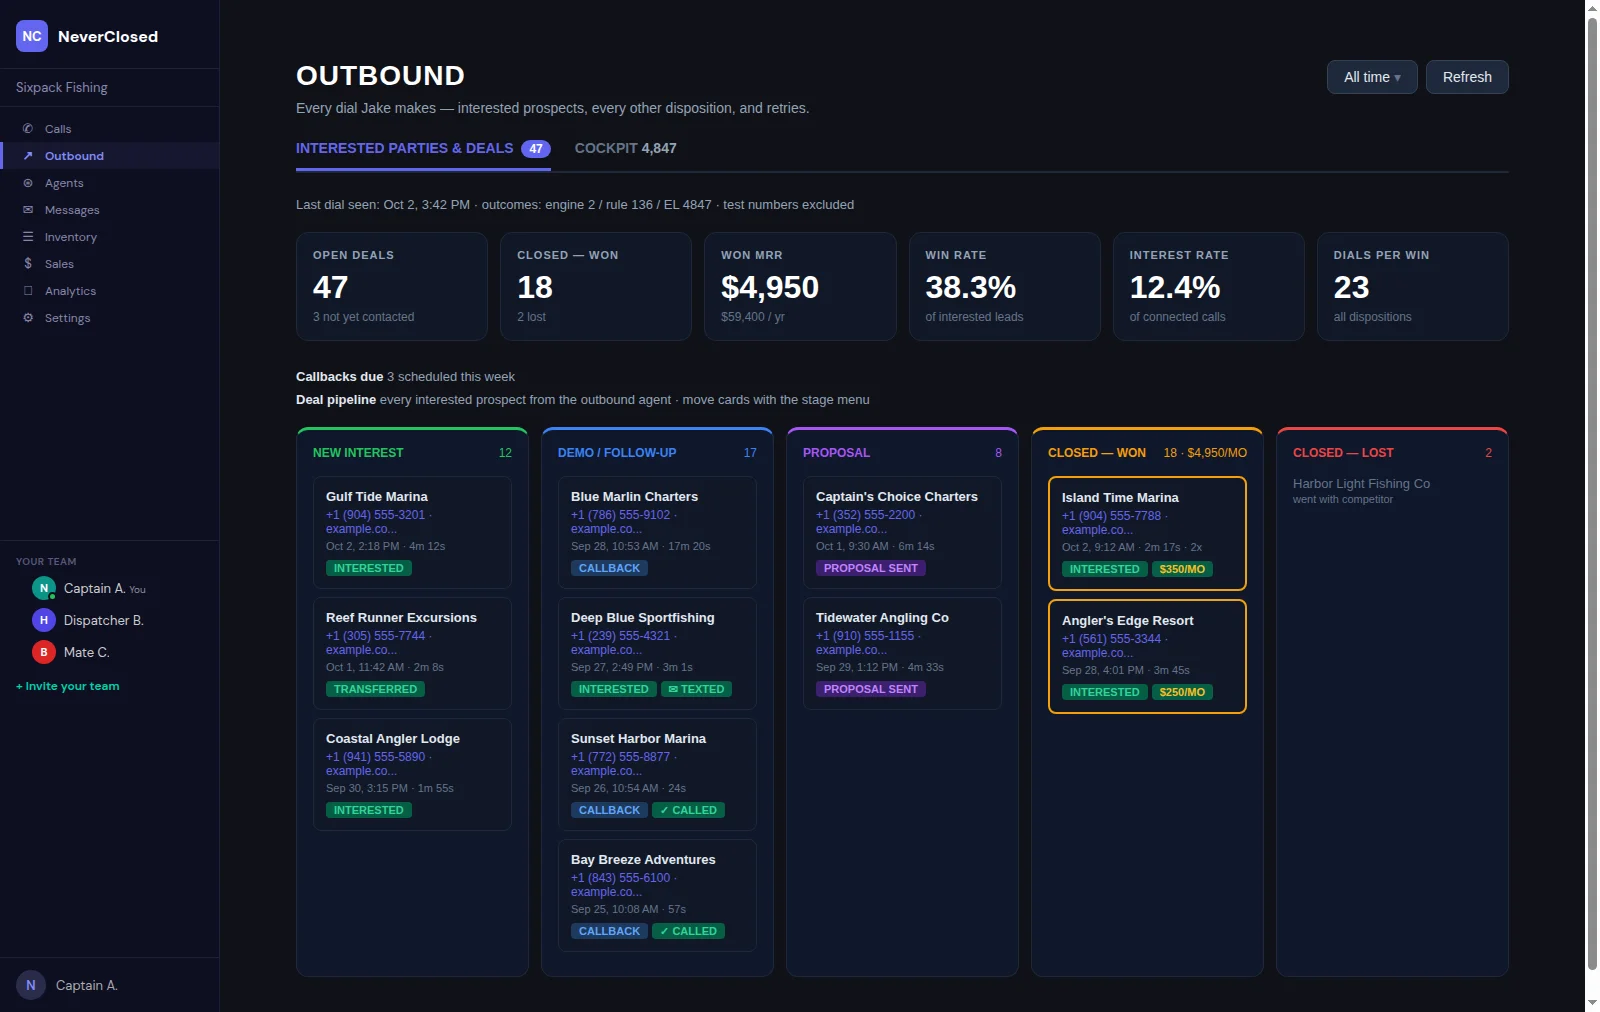Click the Sales dollar icon

point(28,264)
